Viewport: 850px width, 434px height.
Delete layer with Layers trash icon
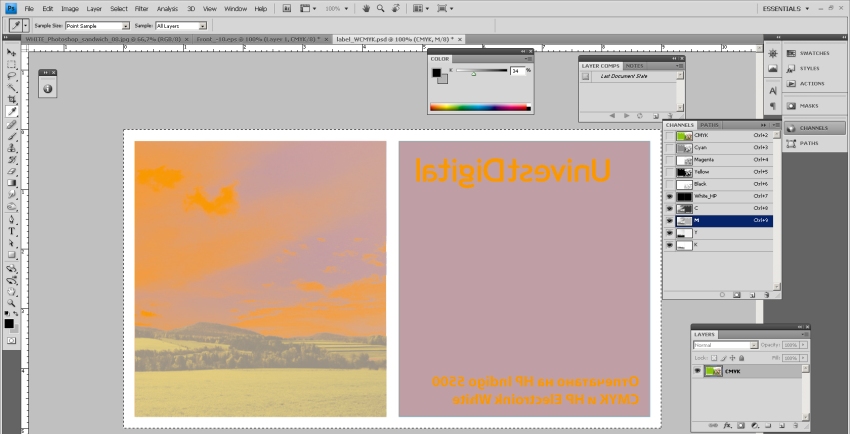tap(795, 426)
